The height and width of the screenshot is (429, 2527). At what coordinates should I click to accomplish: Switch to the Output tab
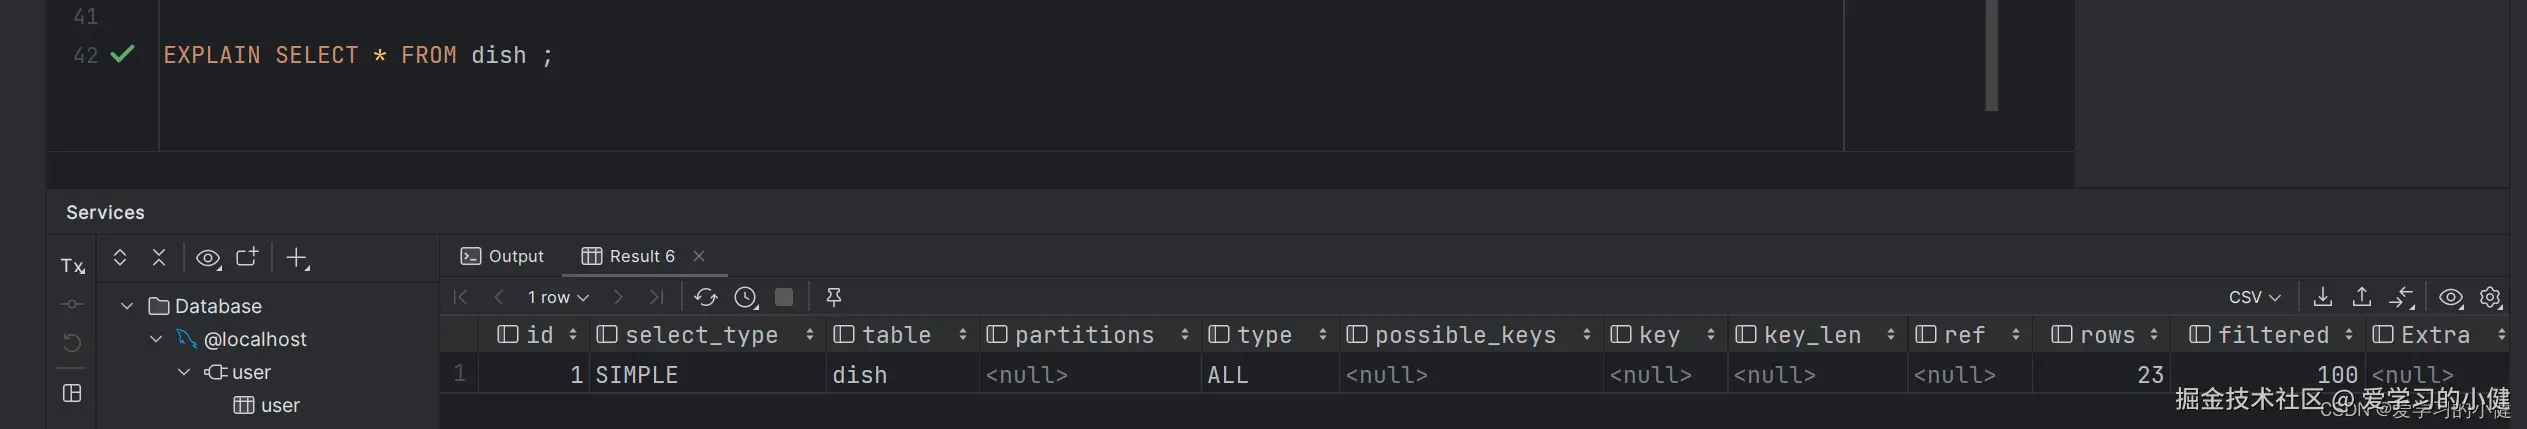[x=502, y=256]
